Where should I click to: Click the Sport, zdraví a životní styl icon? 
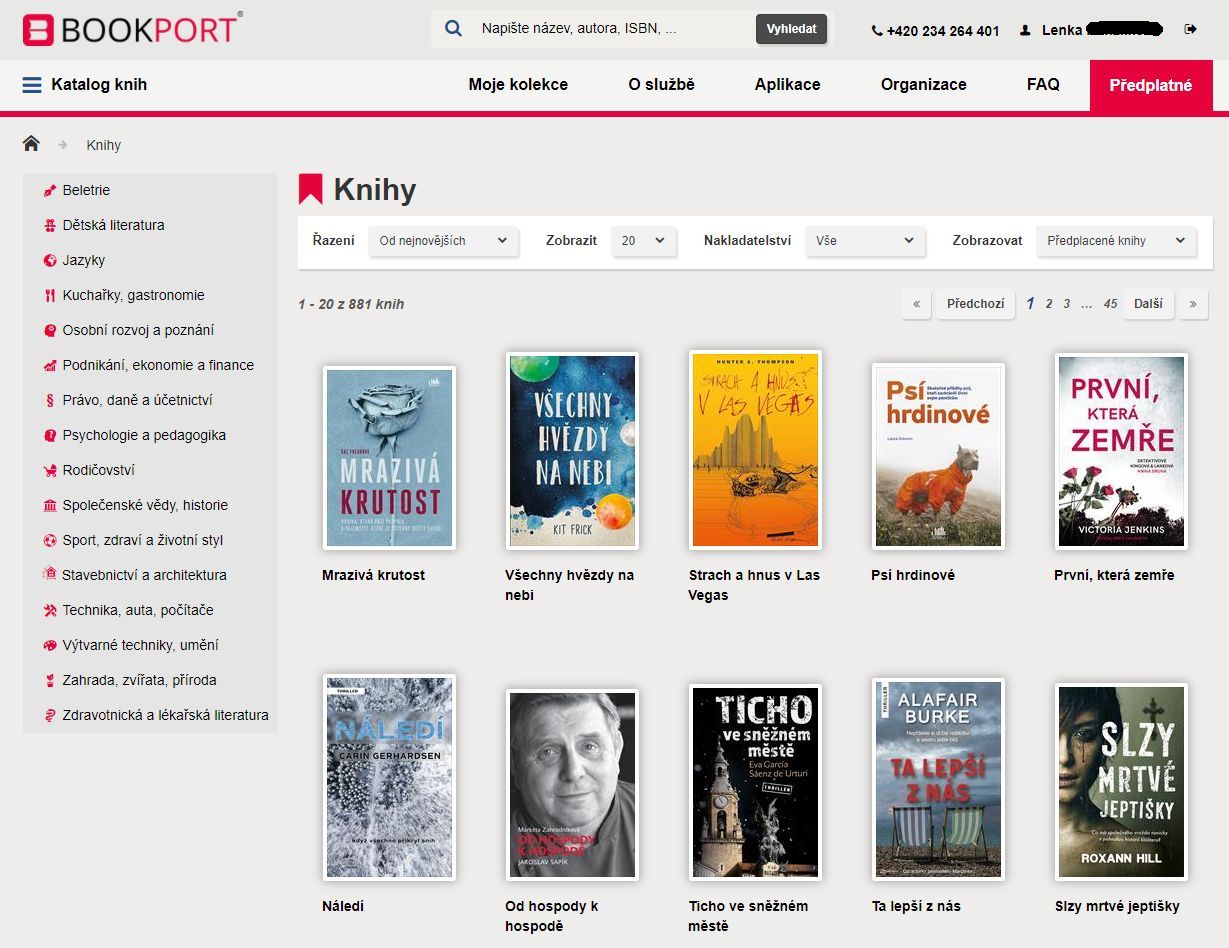[x=50, y=540]
